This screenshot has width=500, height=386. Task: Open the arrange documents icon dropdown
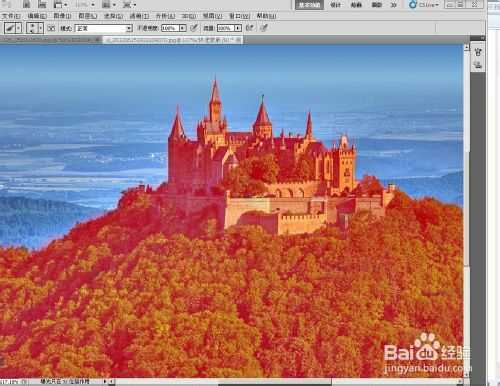pyautogui.click(x=109, y=5)
